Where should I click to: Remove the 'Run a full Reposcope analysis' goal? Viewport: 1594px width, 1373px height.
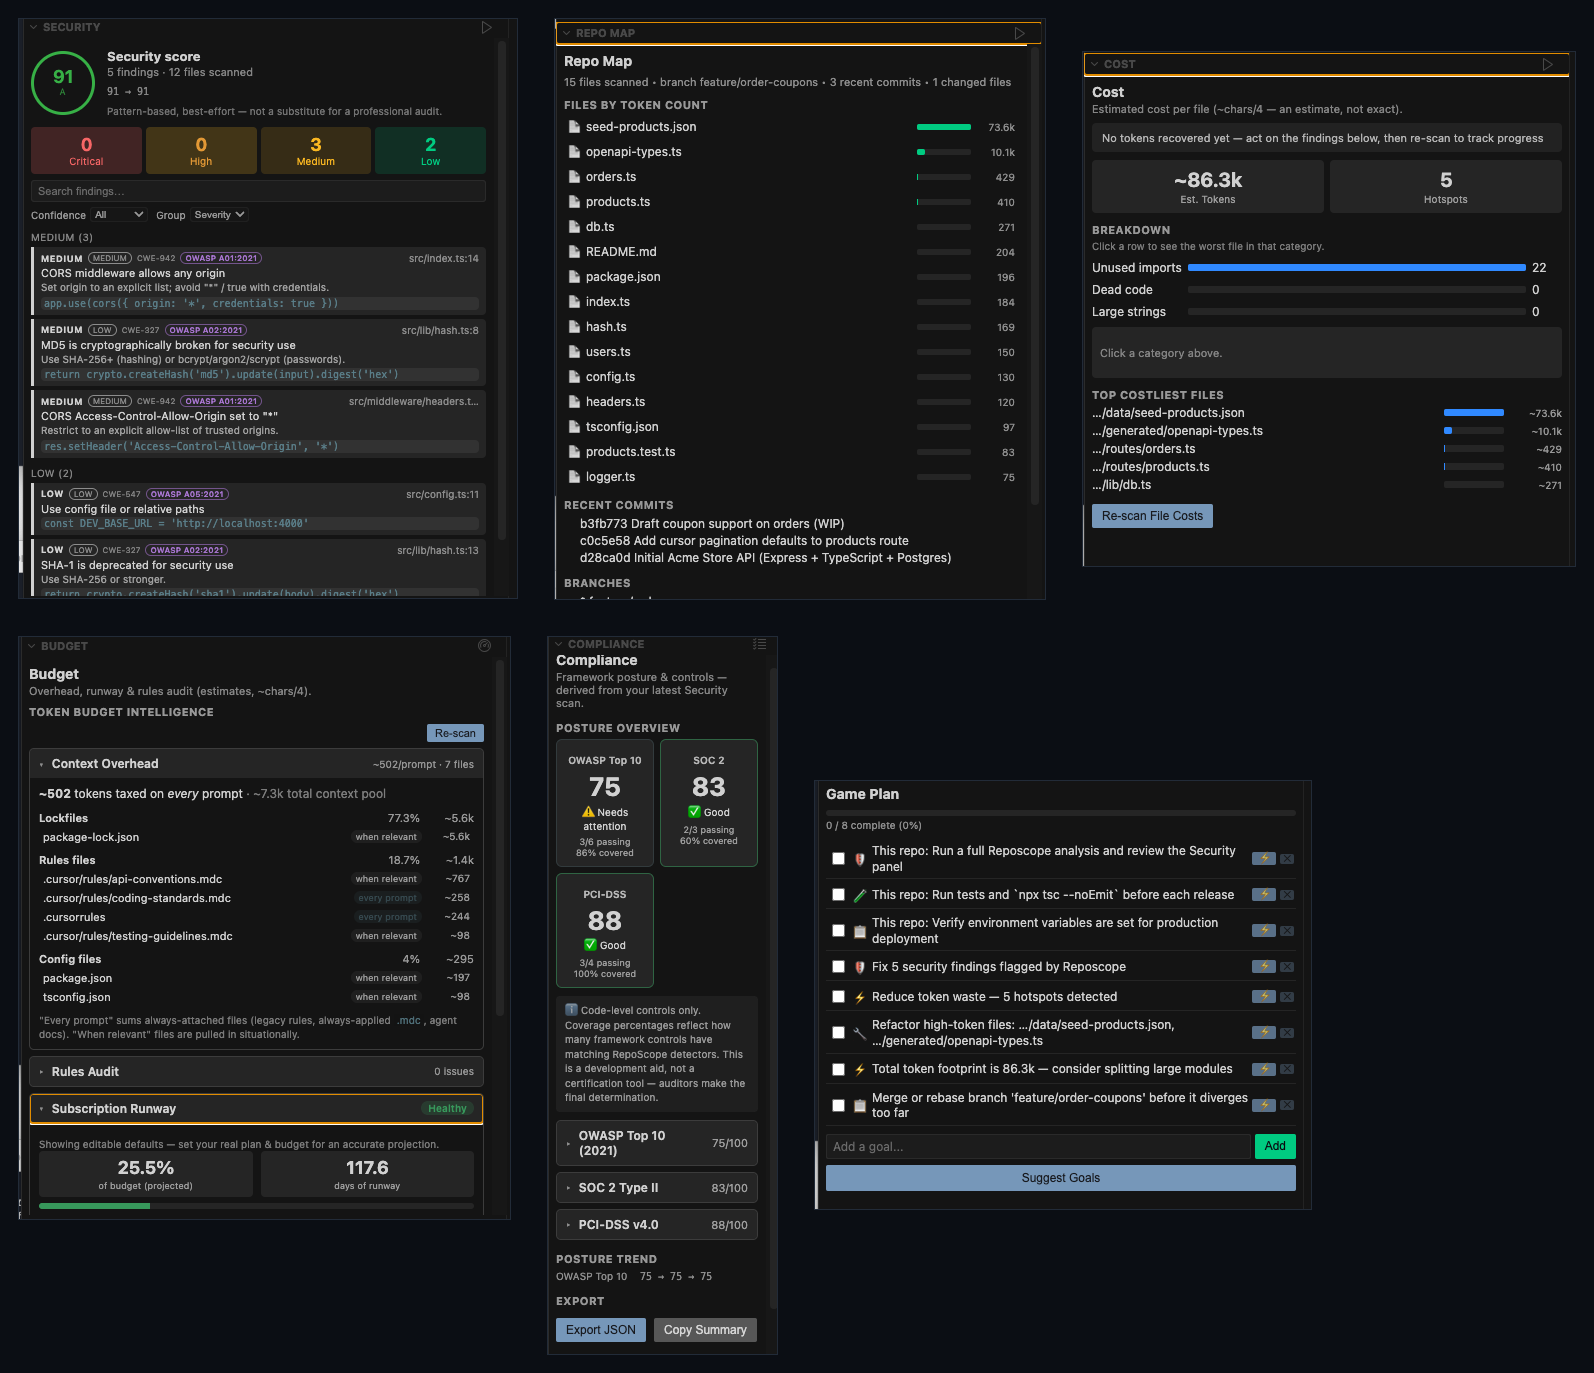click(x=1287, y=859)
